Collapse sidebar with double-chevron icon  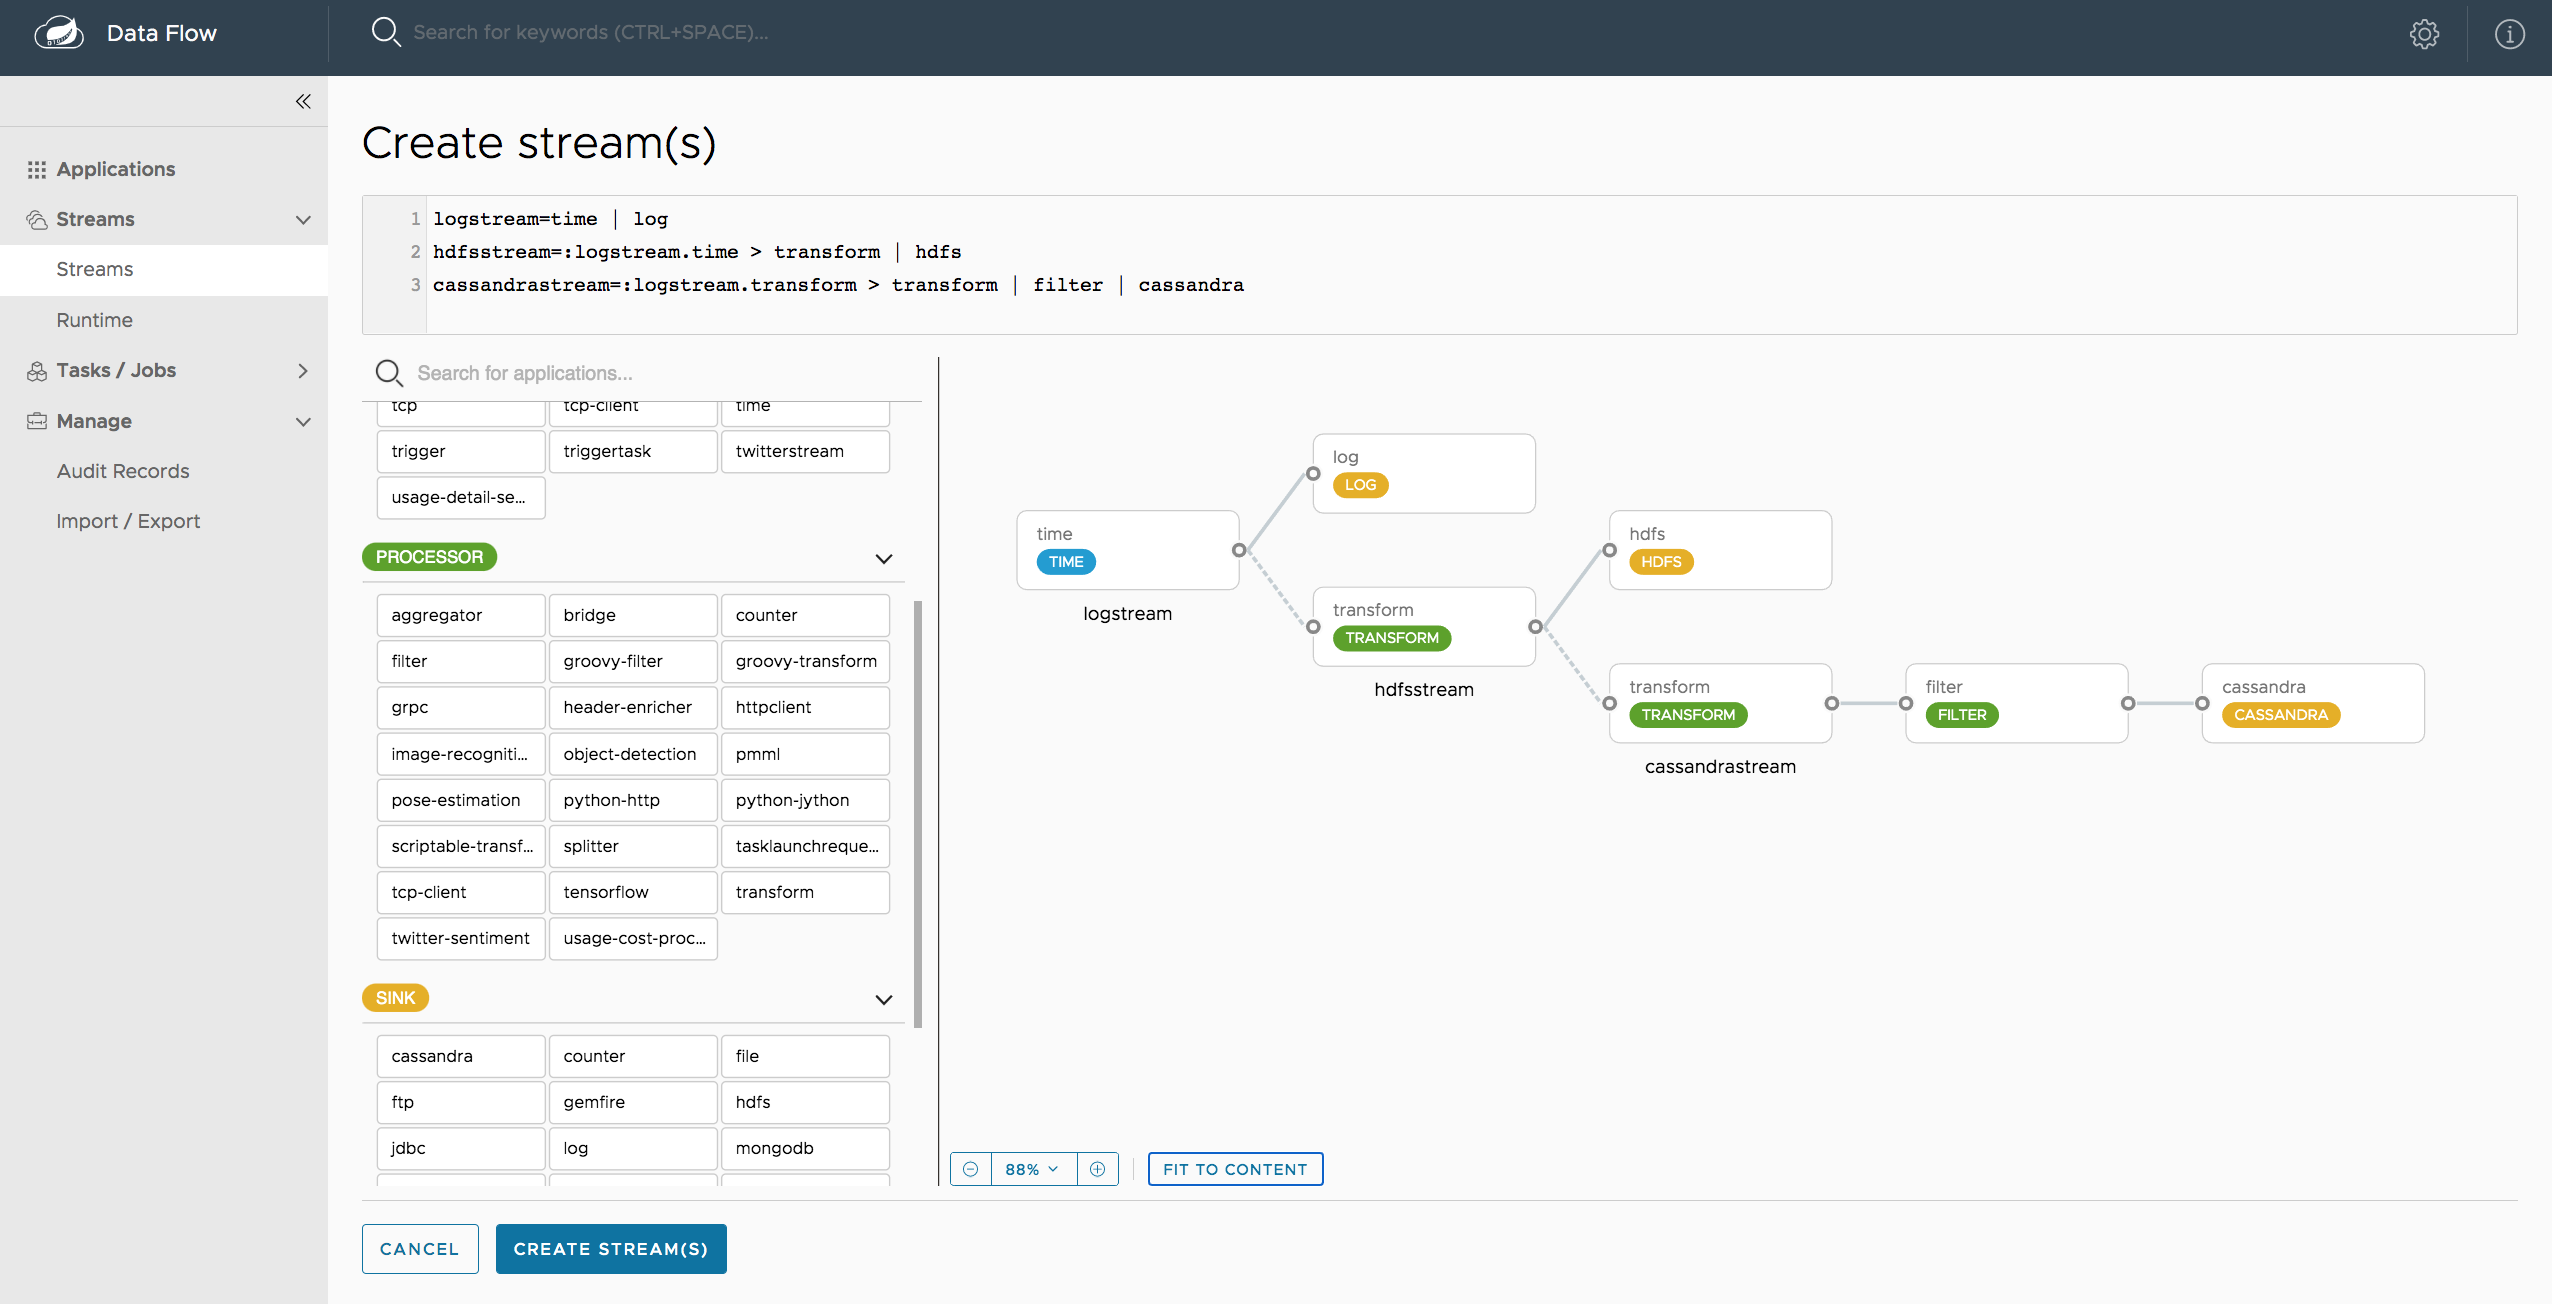(x=303, y=101)
